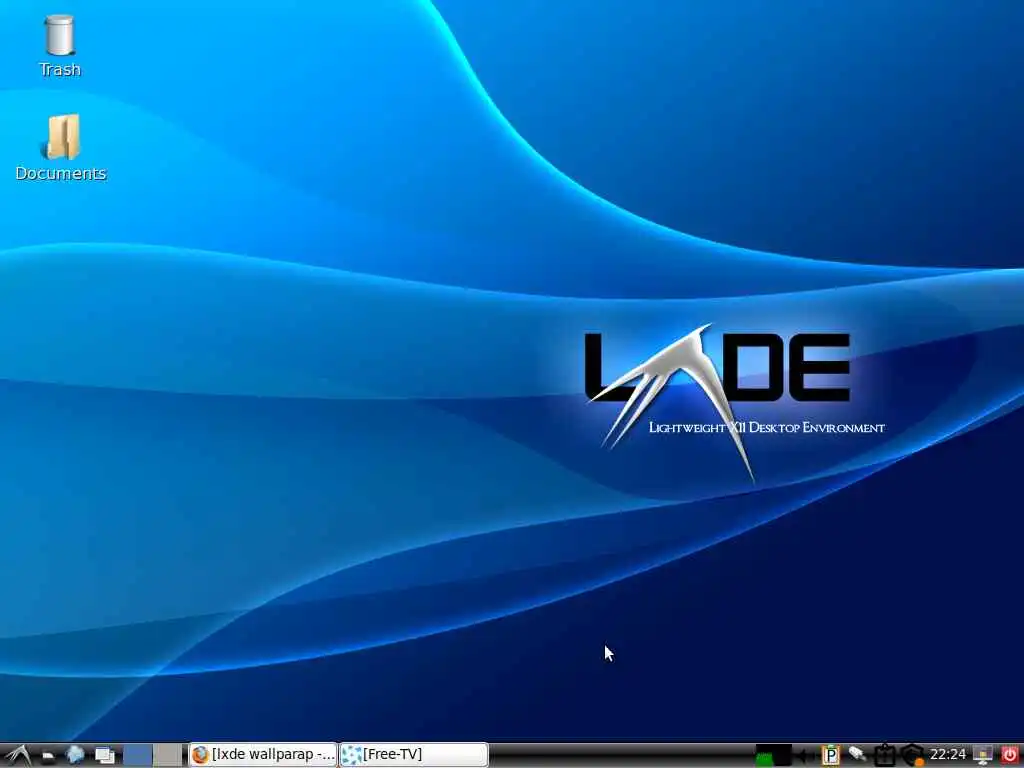
Task: Open the display monitor tray icon
Action: pyautogui.click(x=983, y=756)
